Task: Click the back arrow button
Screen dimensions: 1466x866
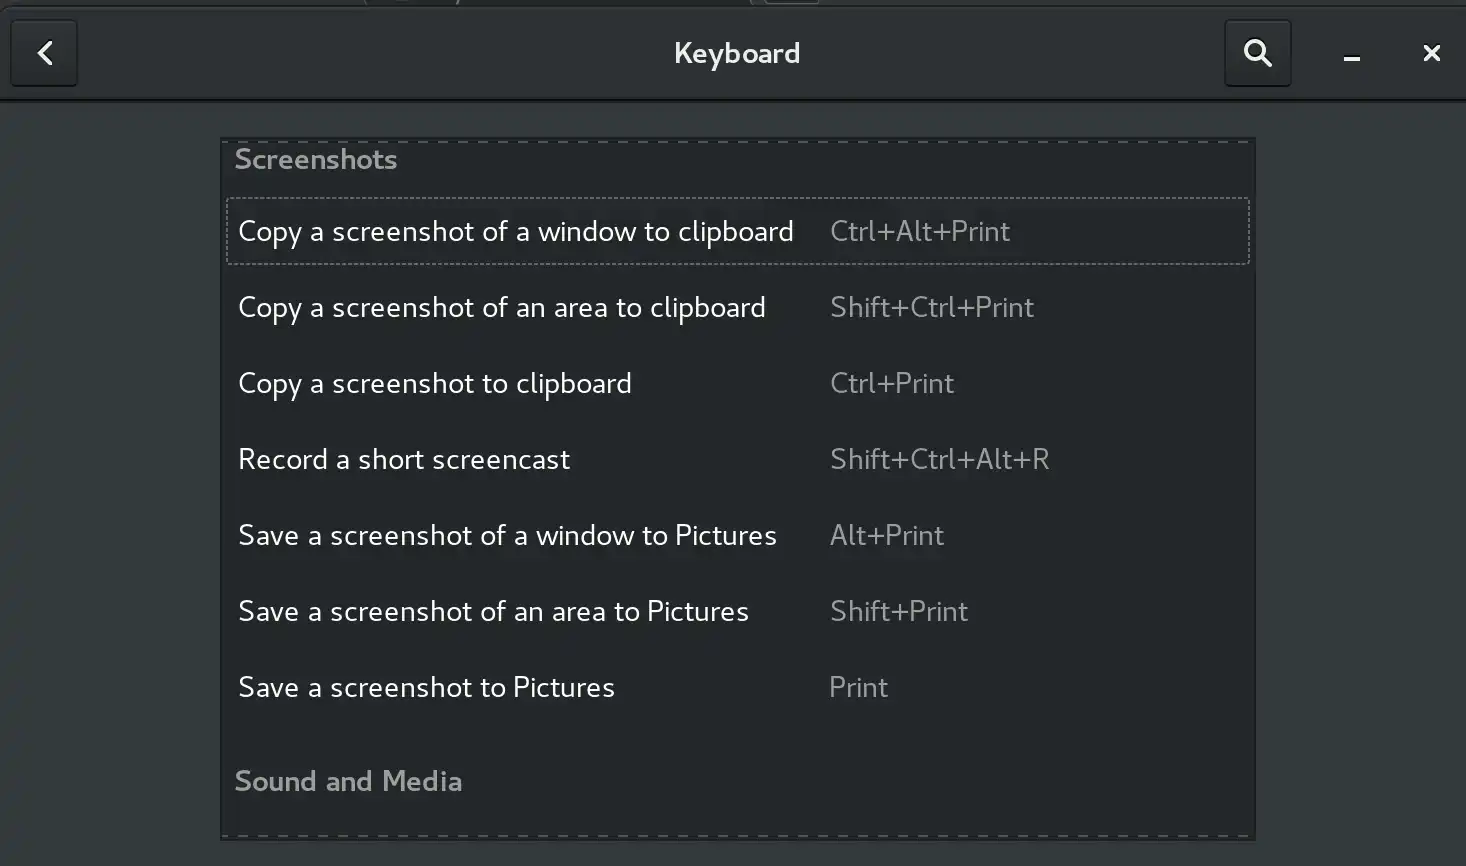Action: (44, 53)
